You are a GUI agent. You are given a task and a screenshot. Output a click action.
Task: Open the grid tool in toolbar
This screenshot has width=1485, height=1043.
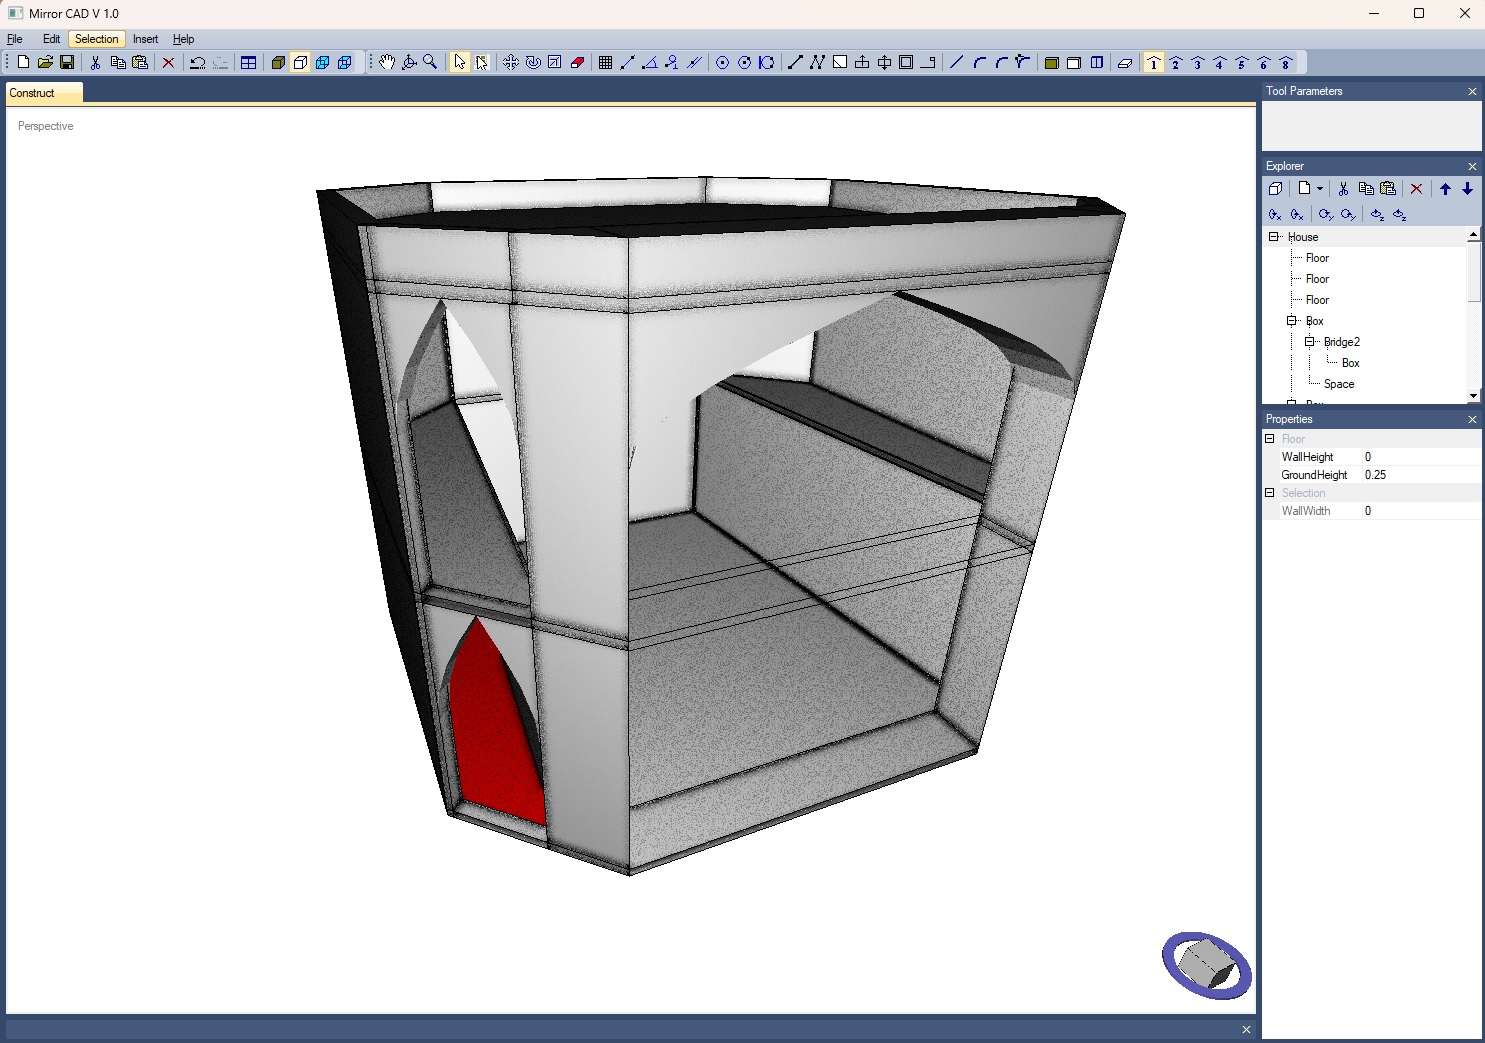coord(605,62)
